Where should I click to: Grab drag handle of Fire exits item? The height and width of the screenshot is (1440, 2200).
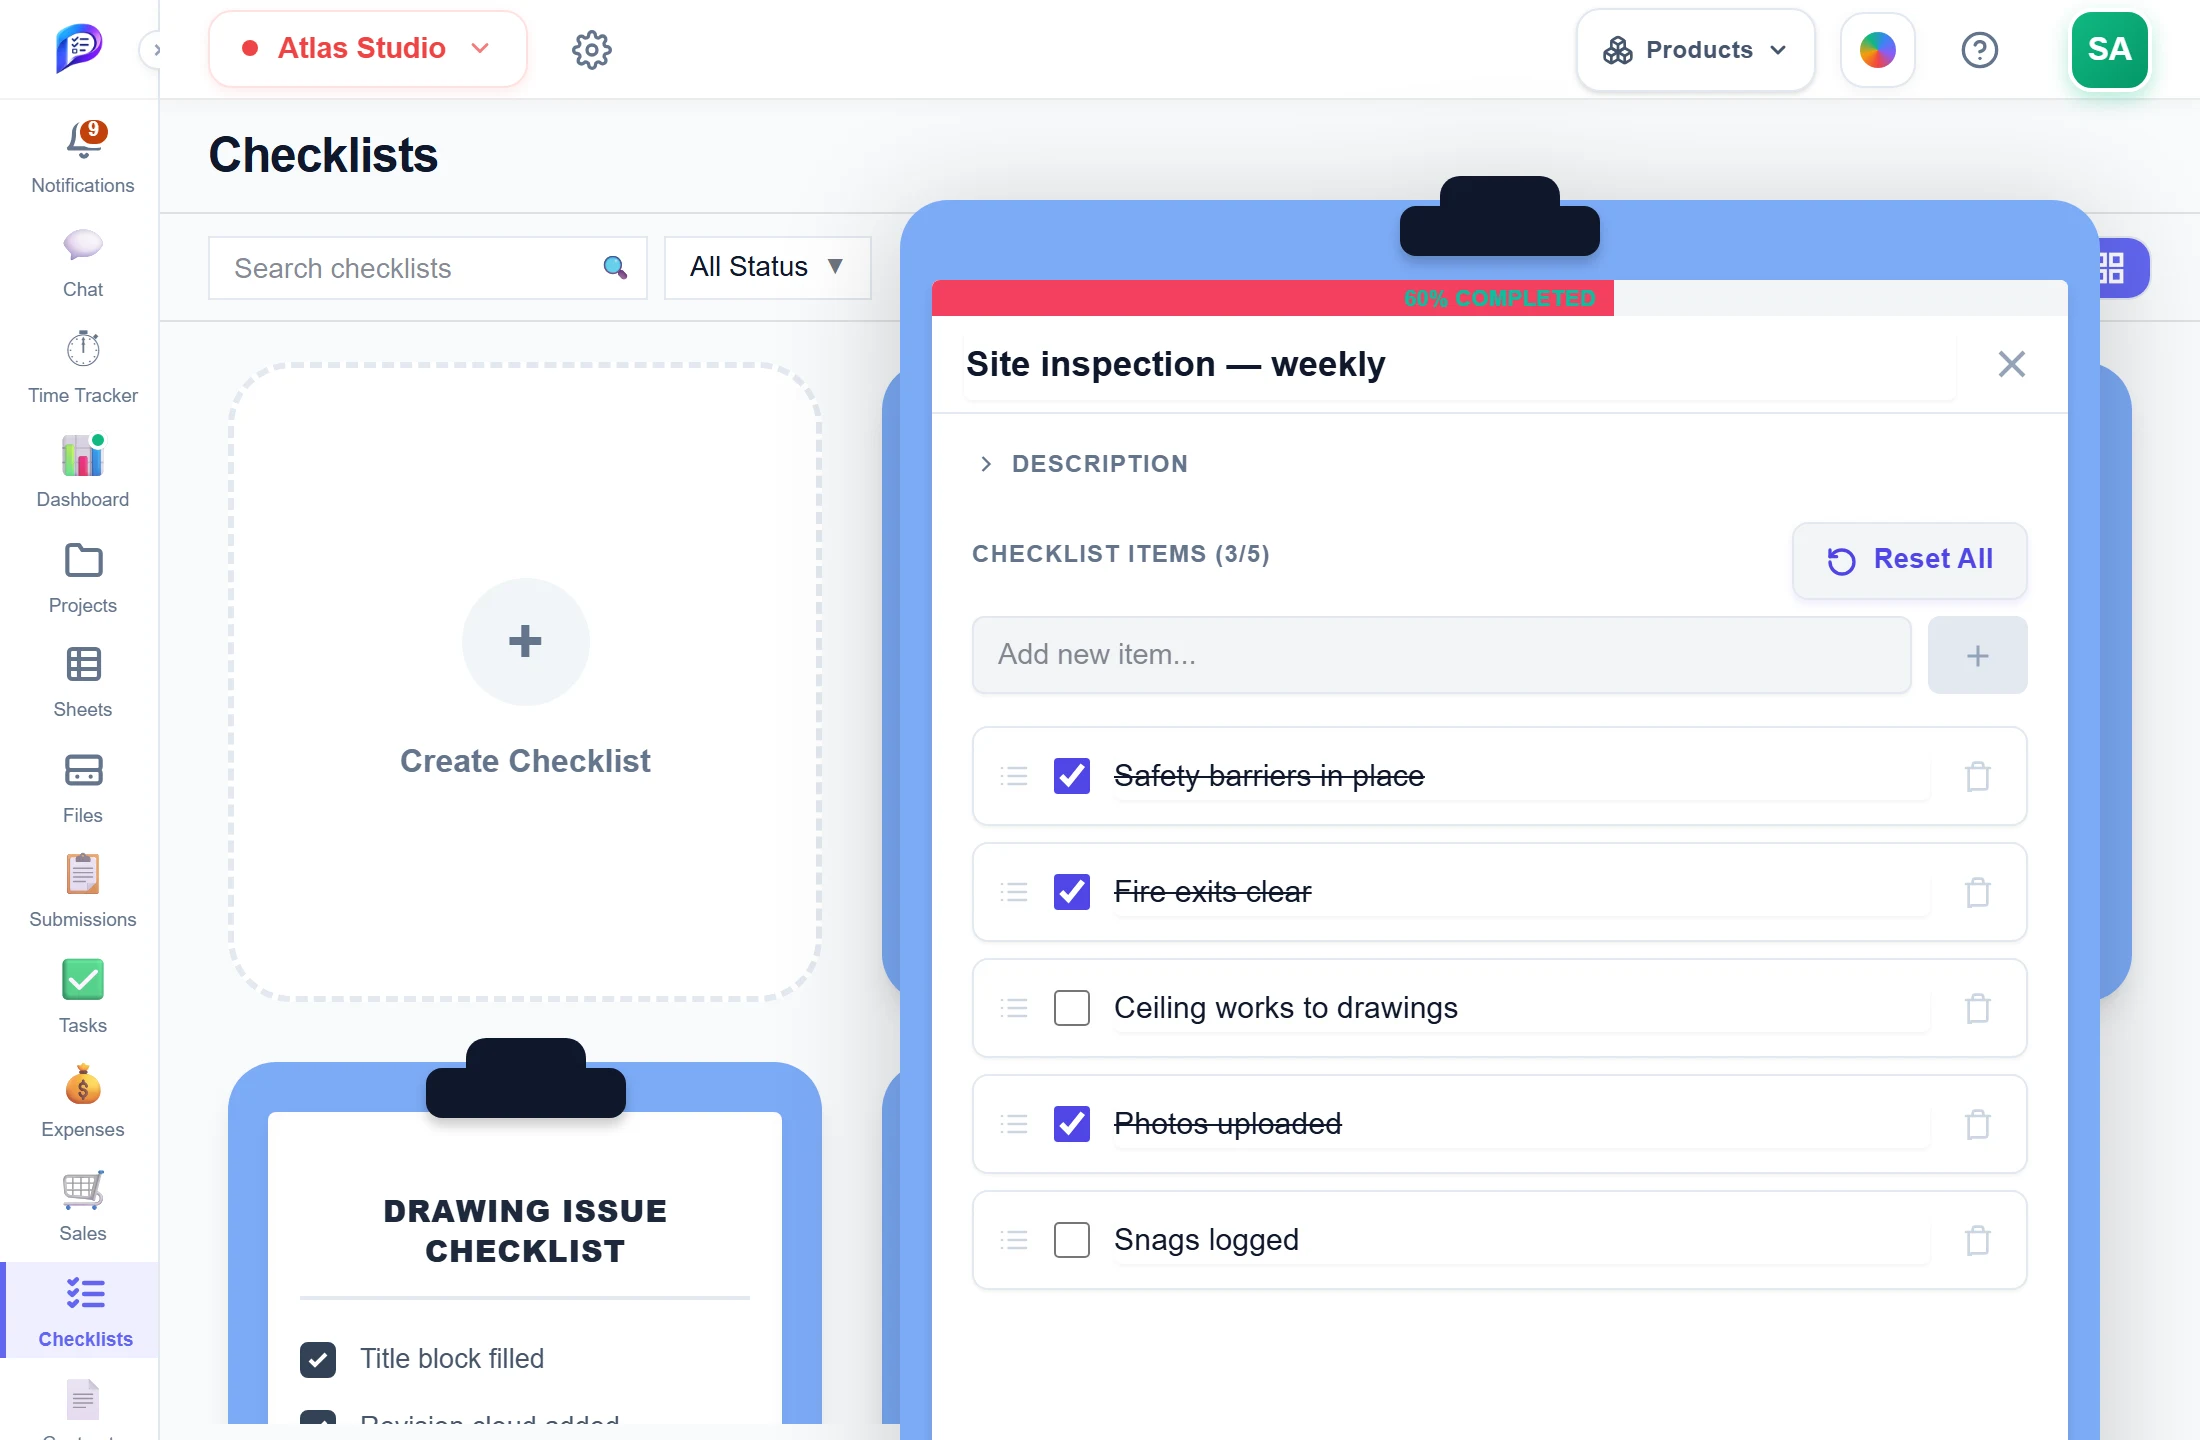(x=1014, y=892)
